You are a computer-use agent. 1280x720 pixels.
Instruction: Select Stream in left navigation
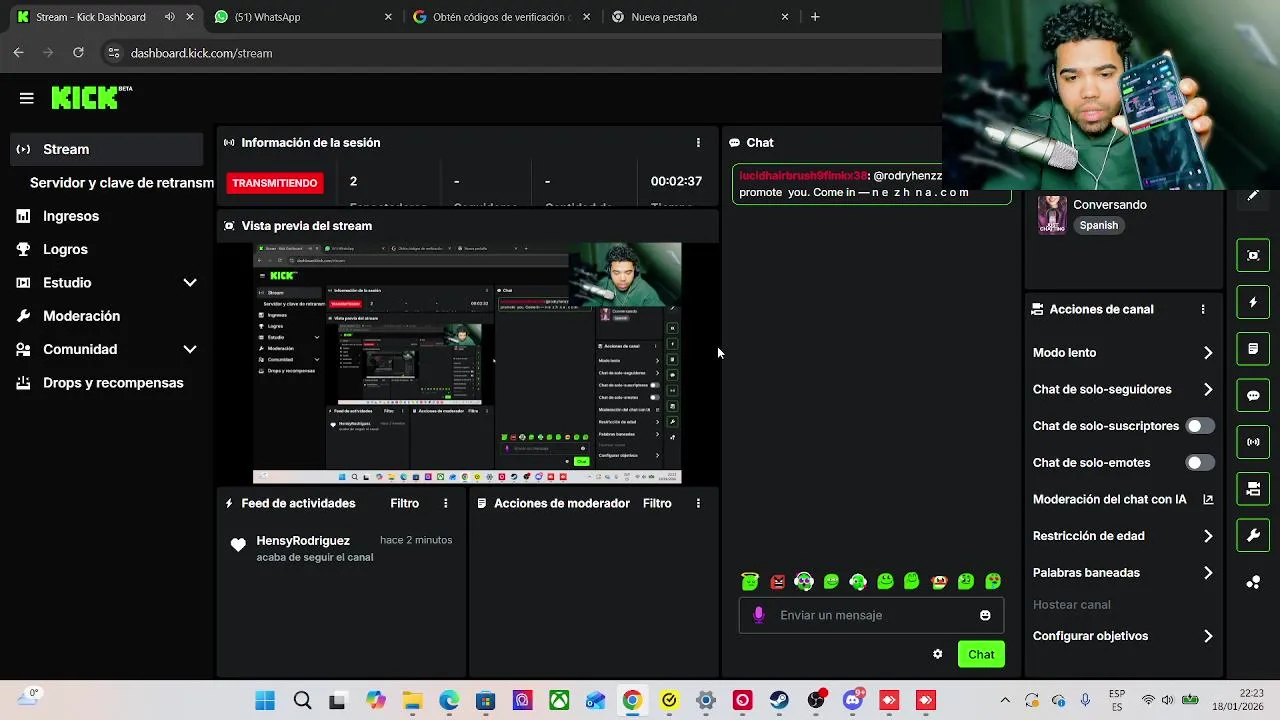coord(106,149)
